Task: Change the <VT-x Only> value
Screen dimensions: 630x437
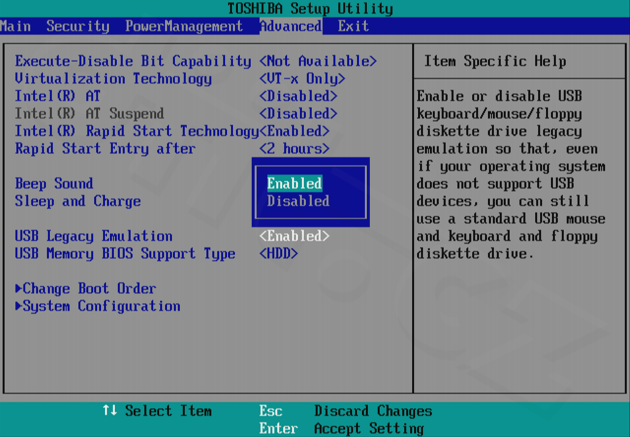Action: pyautogui.click(x=302, y=78)
